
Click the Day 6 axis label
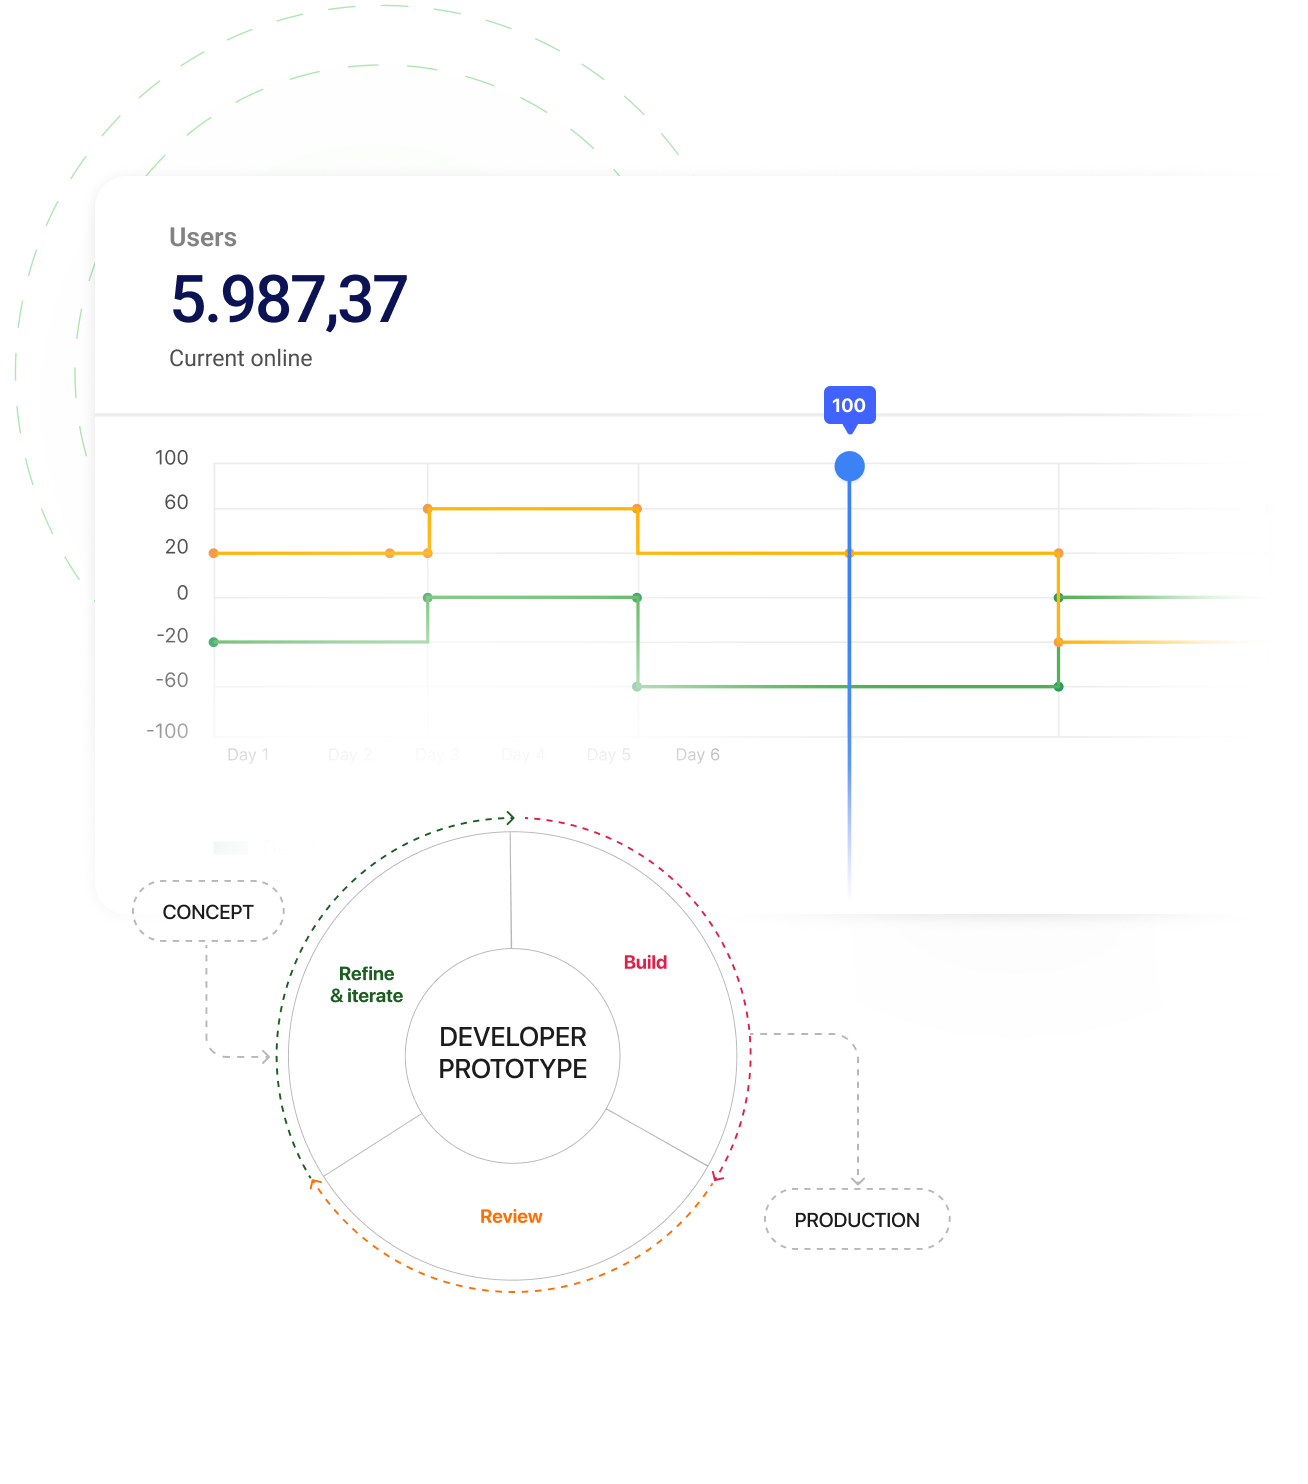[x=697, y=755]
